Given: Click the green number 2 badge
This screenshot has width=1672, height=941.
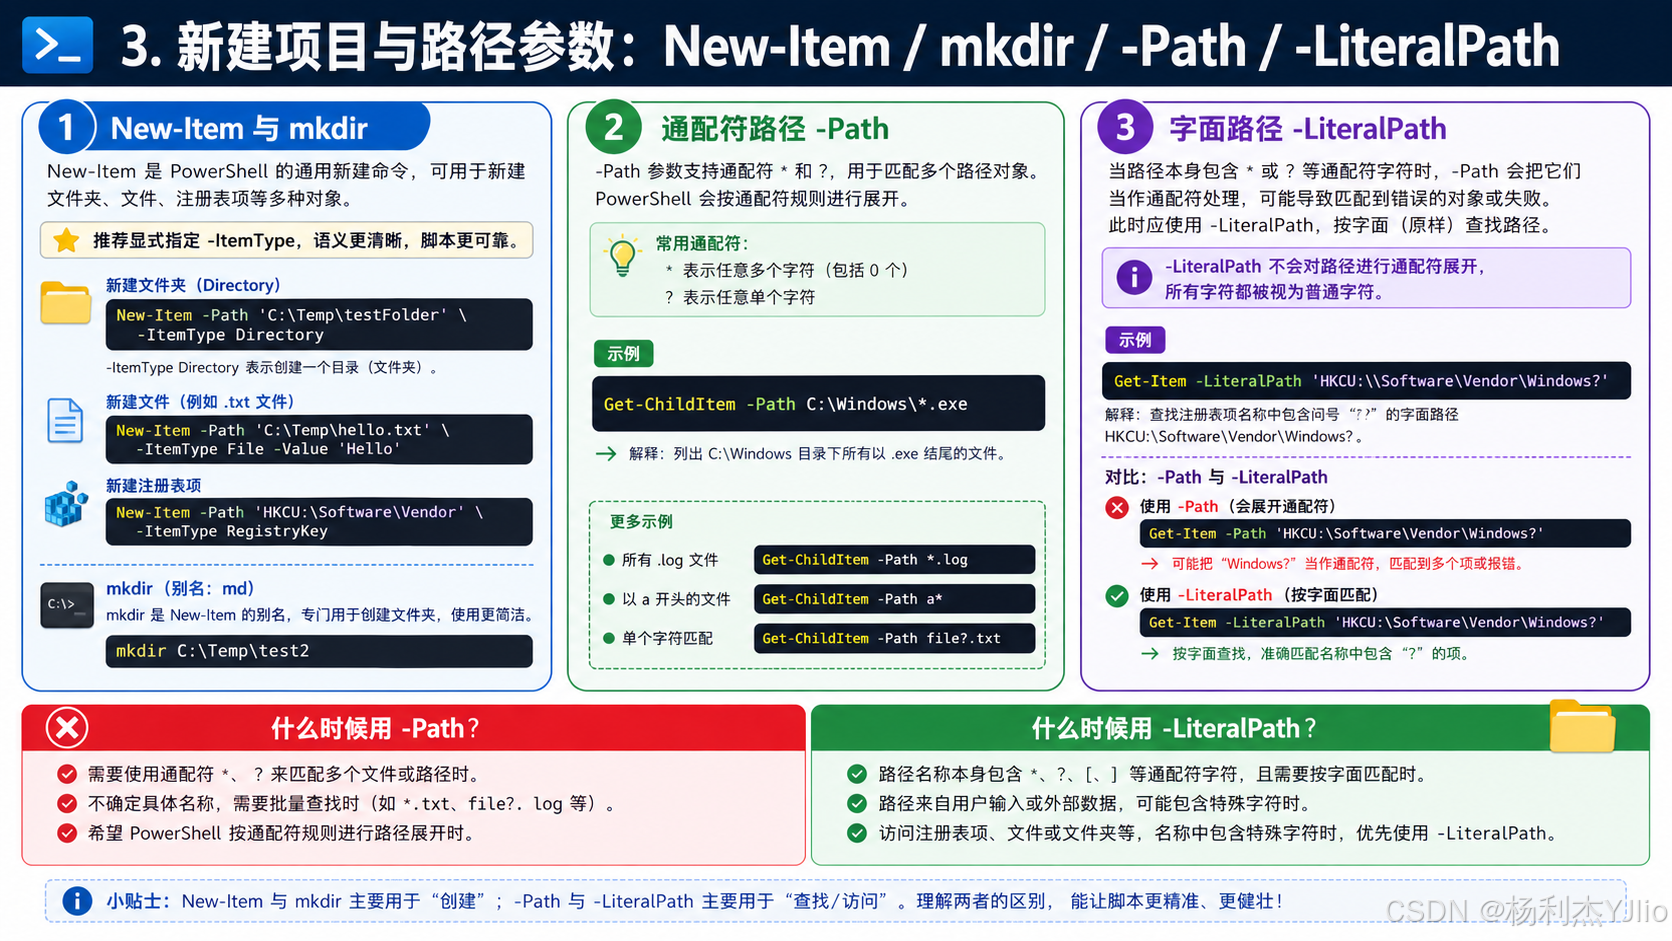Looking at the screenshot, I should tap(613, 127).
